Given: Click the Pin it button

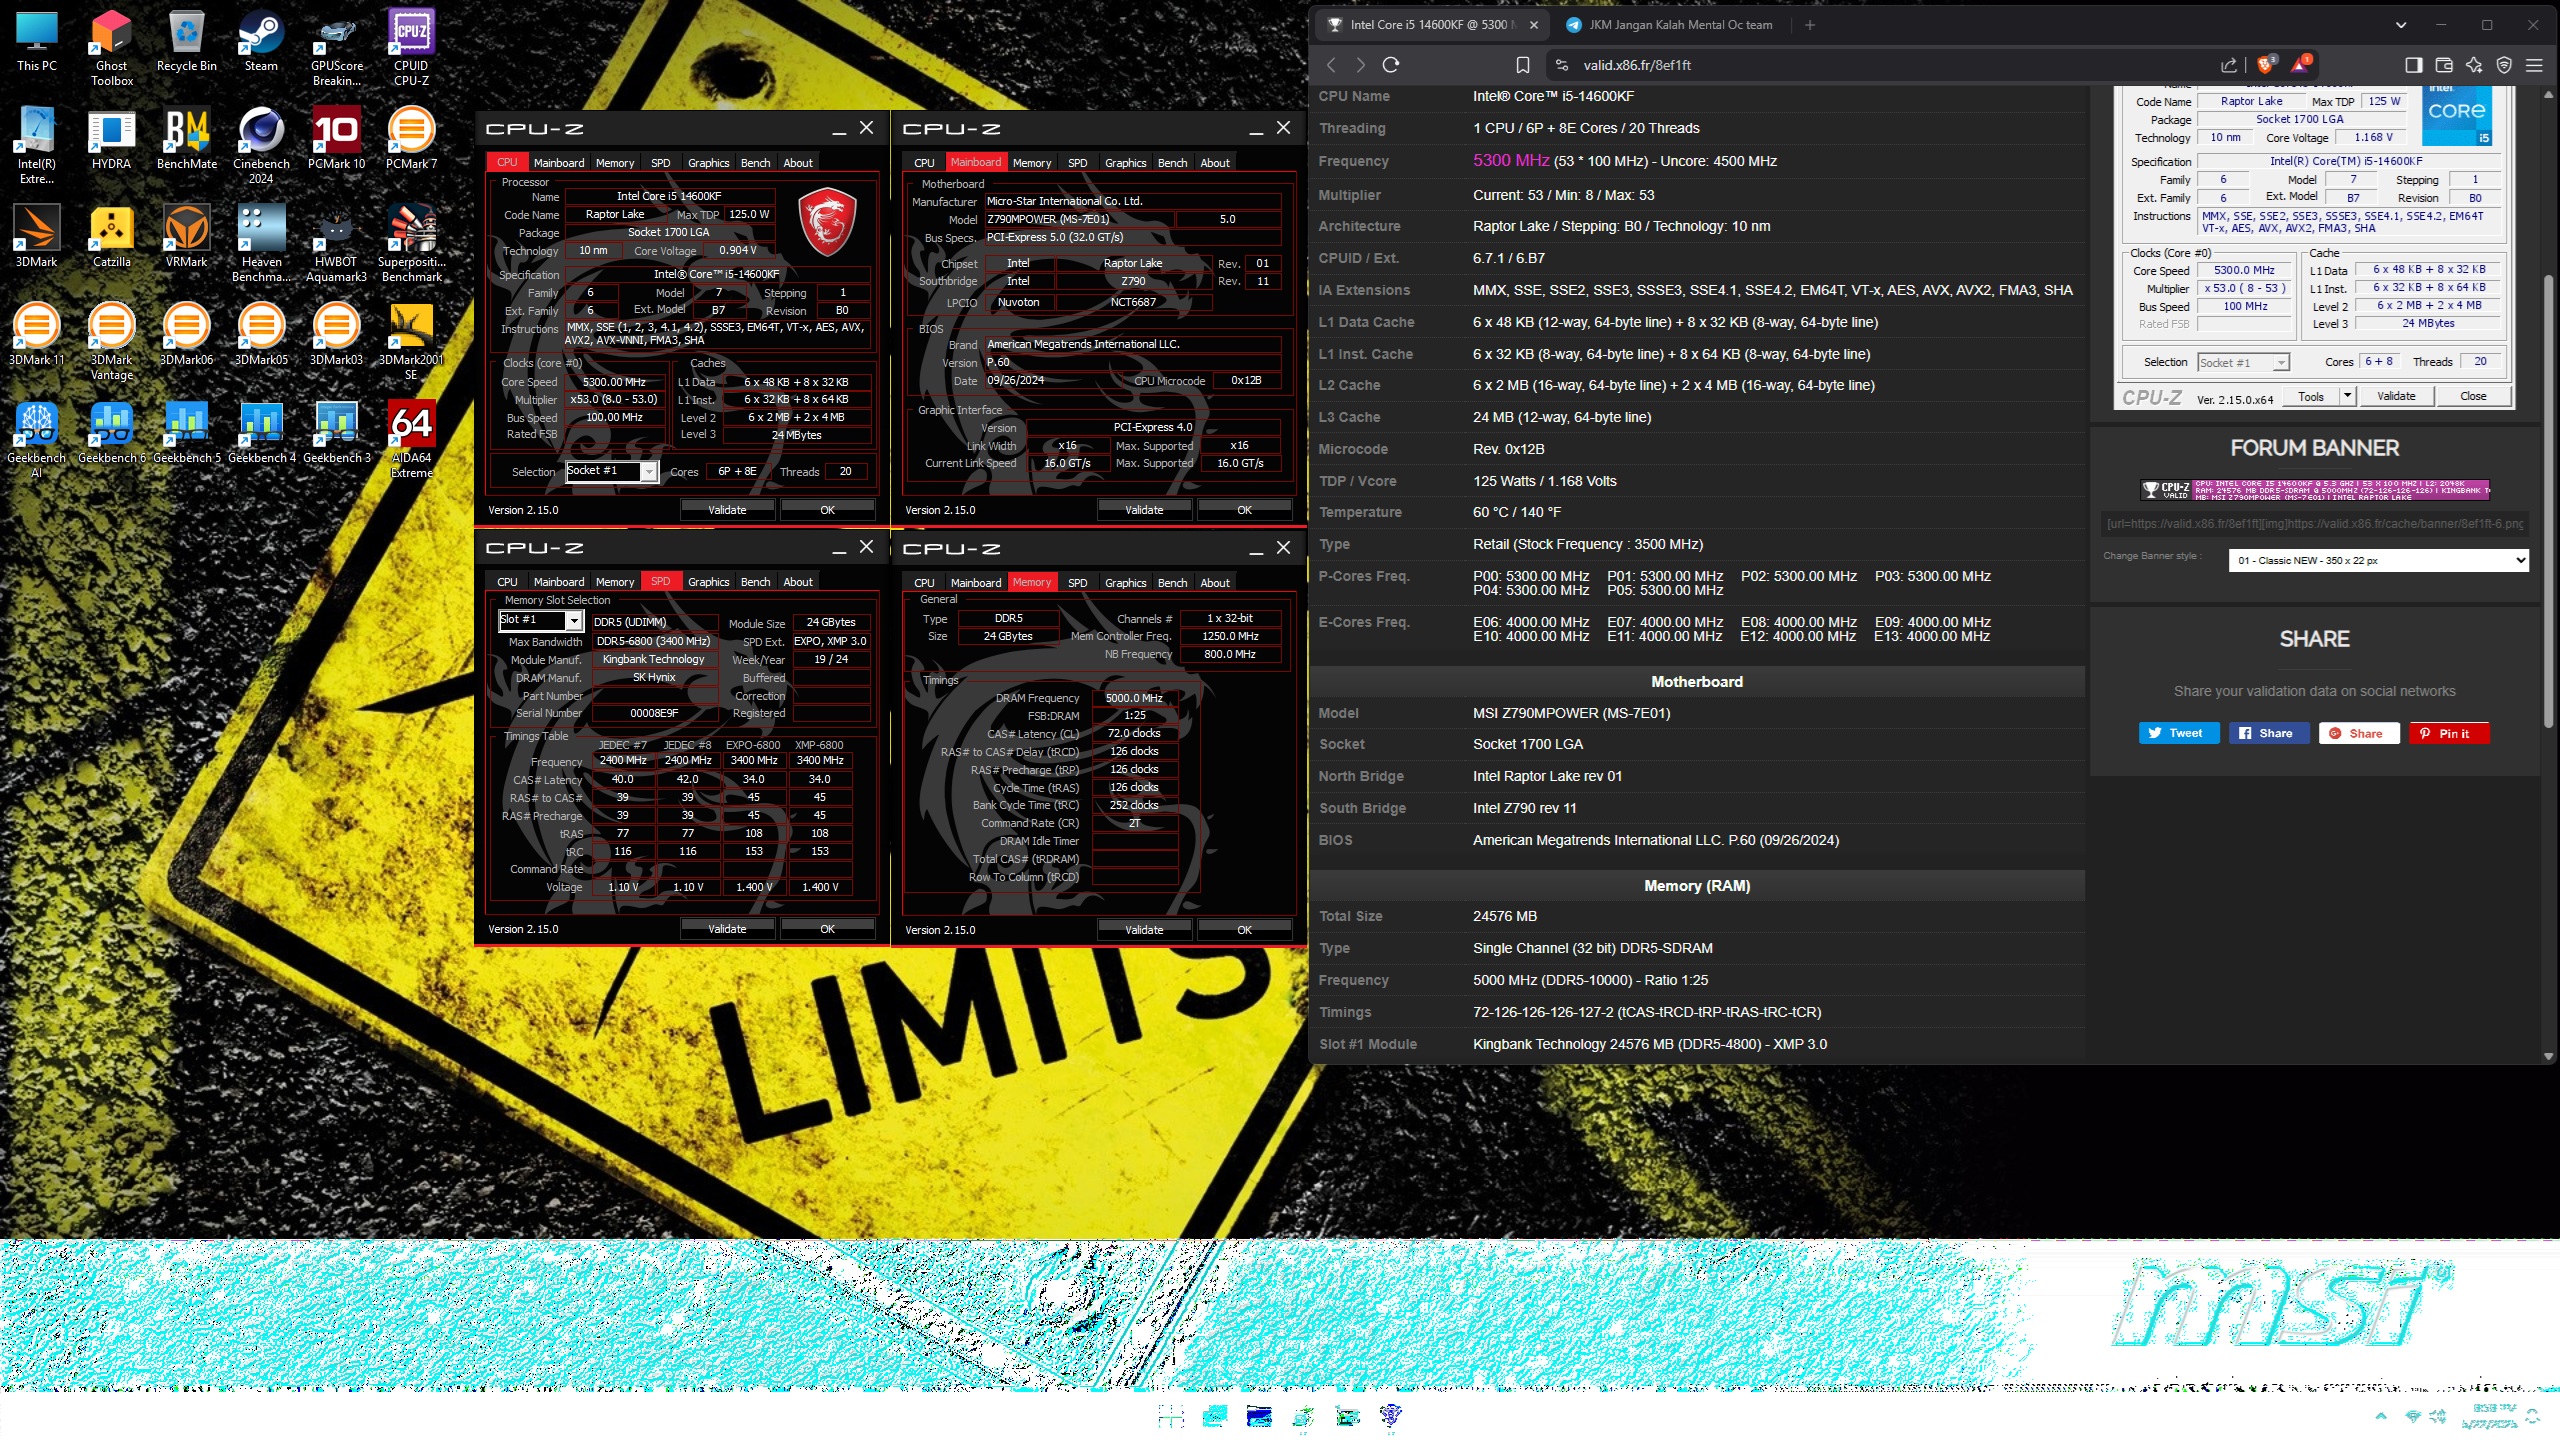Looking at the screenshot, I should [x=2449, y=733].
